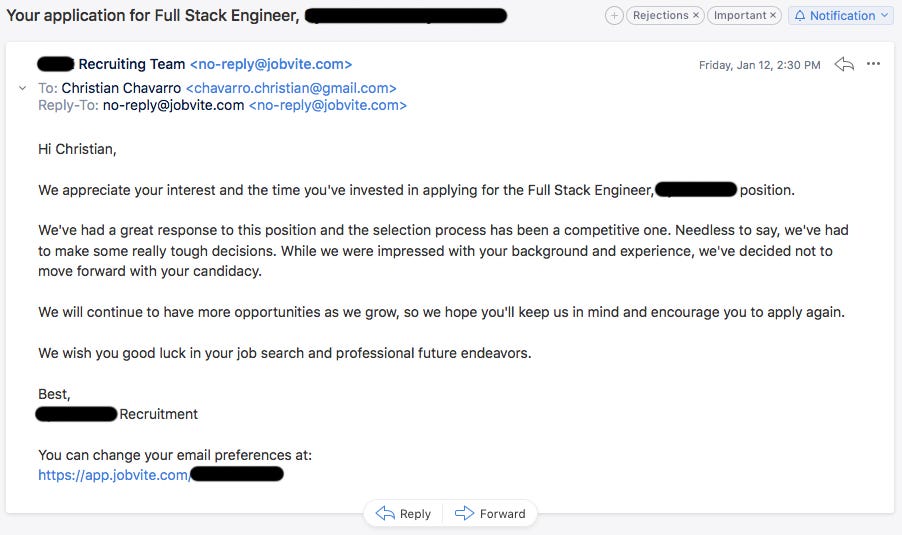Click the add label plus icon
The image size is (902, 535).
pos(614,16)
